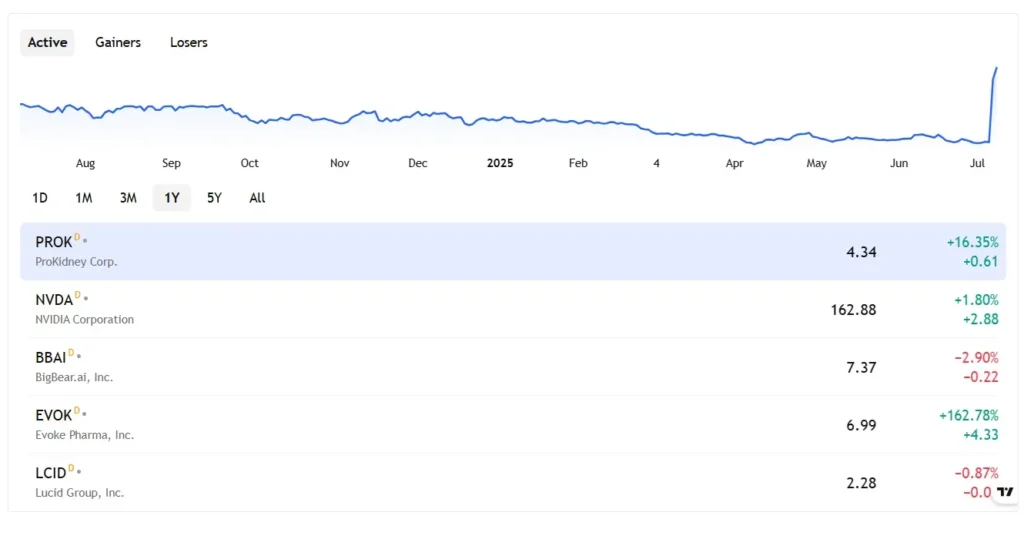Screen dimensions: 1024x546
Task: Choose the 3M time range
Action: [128, 198]
